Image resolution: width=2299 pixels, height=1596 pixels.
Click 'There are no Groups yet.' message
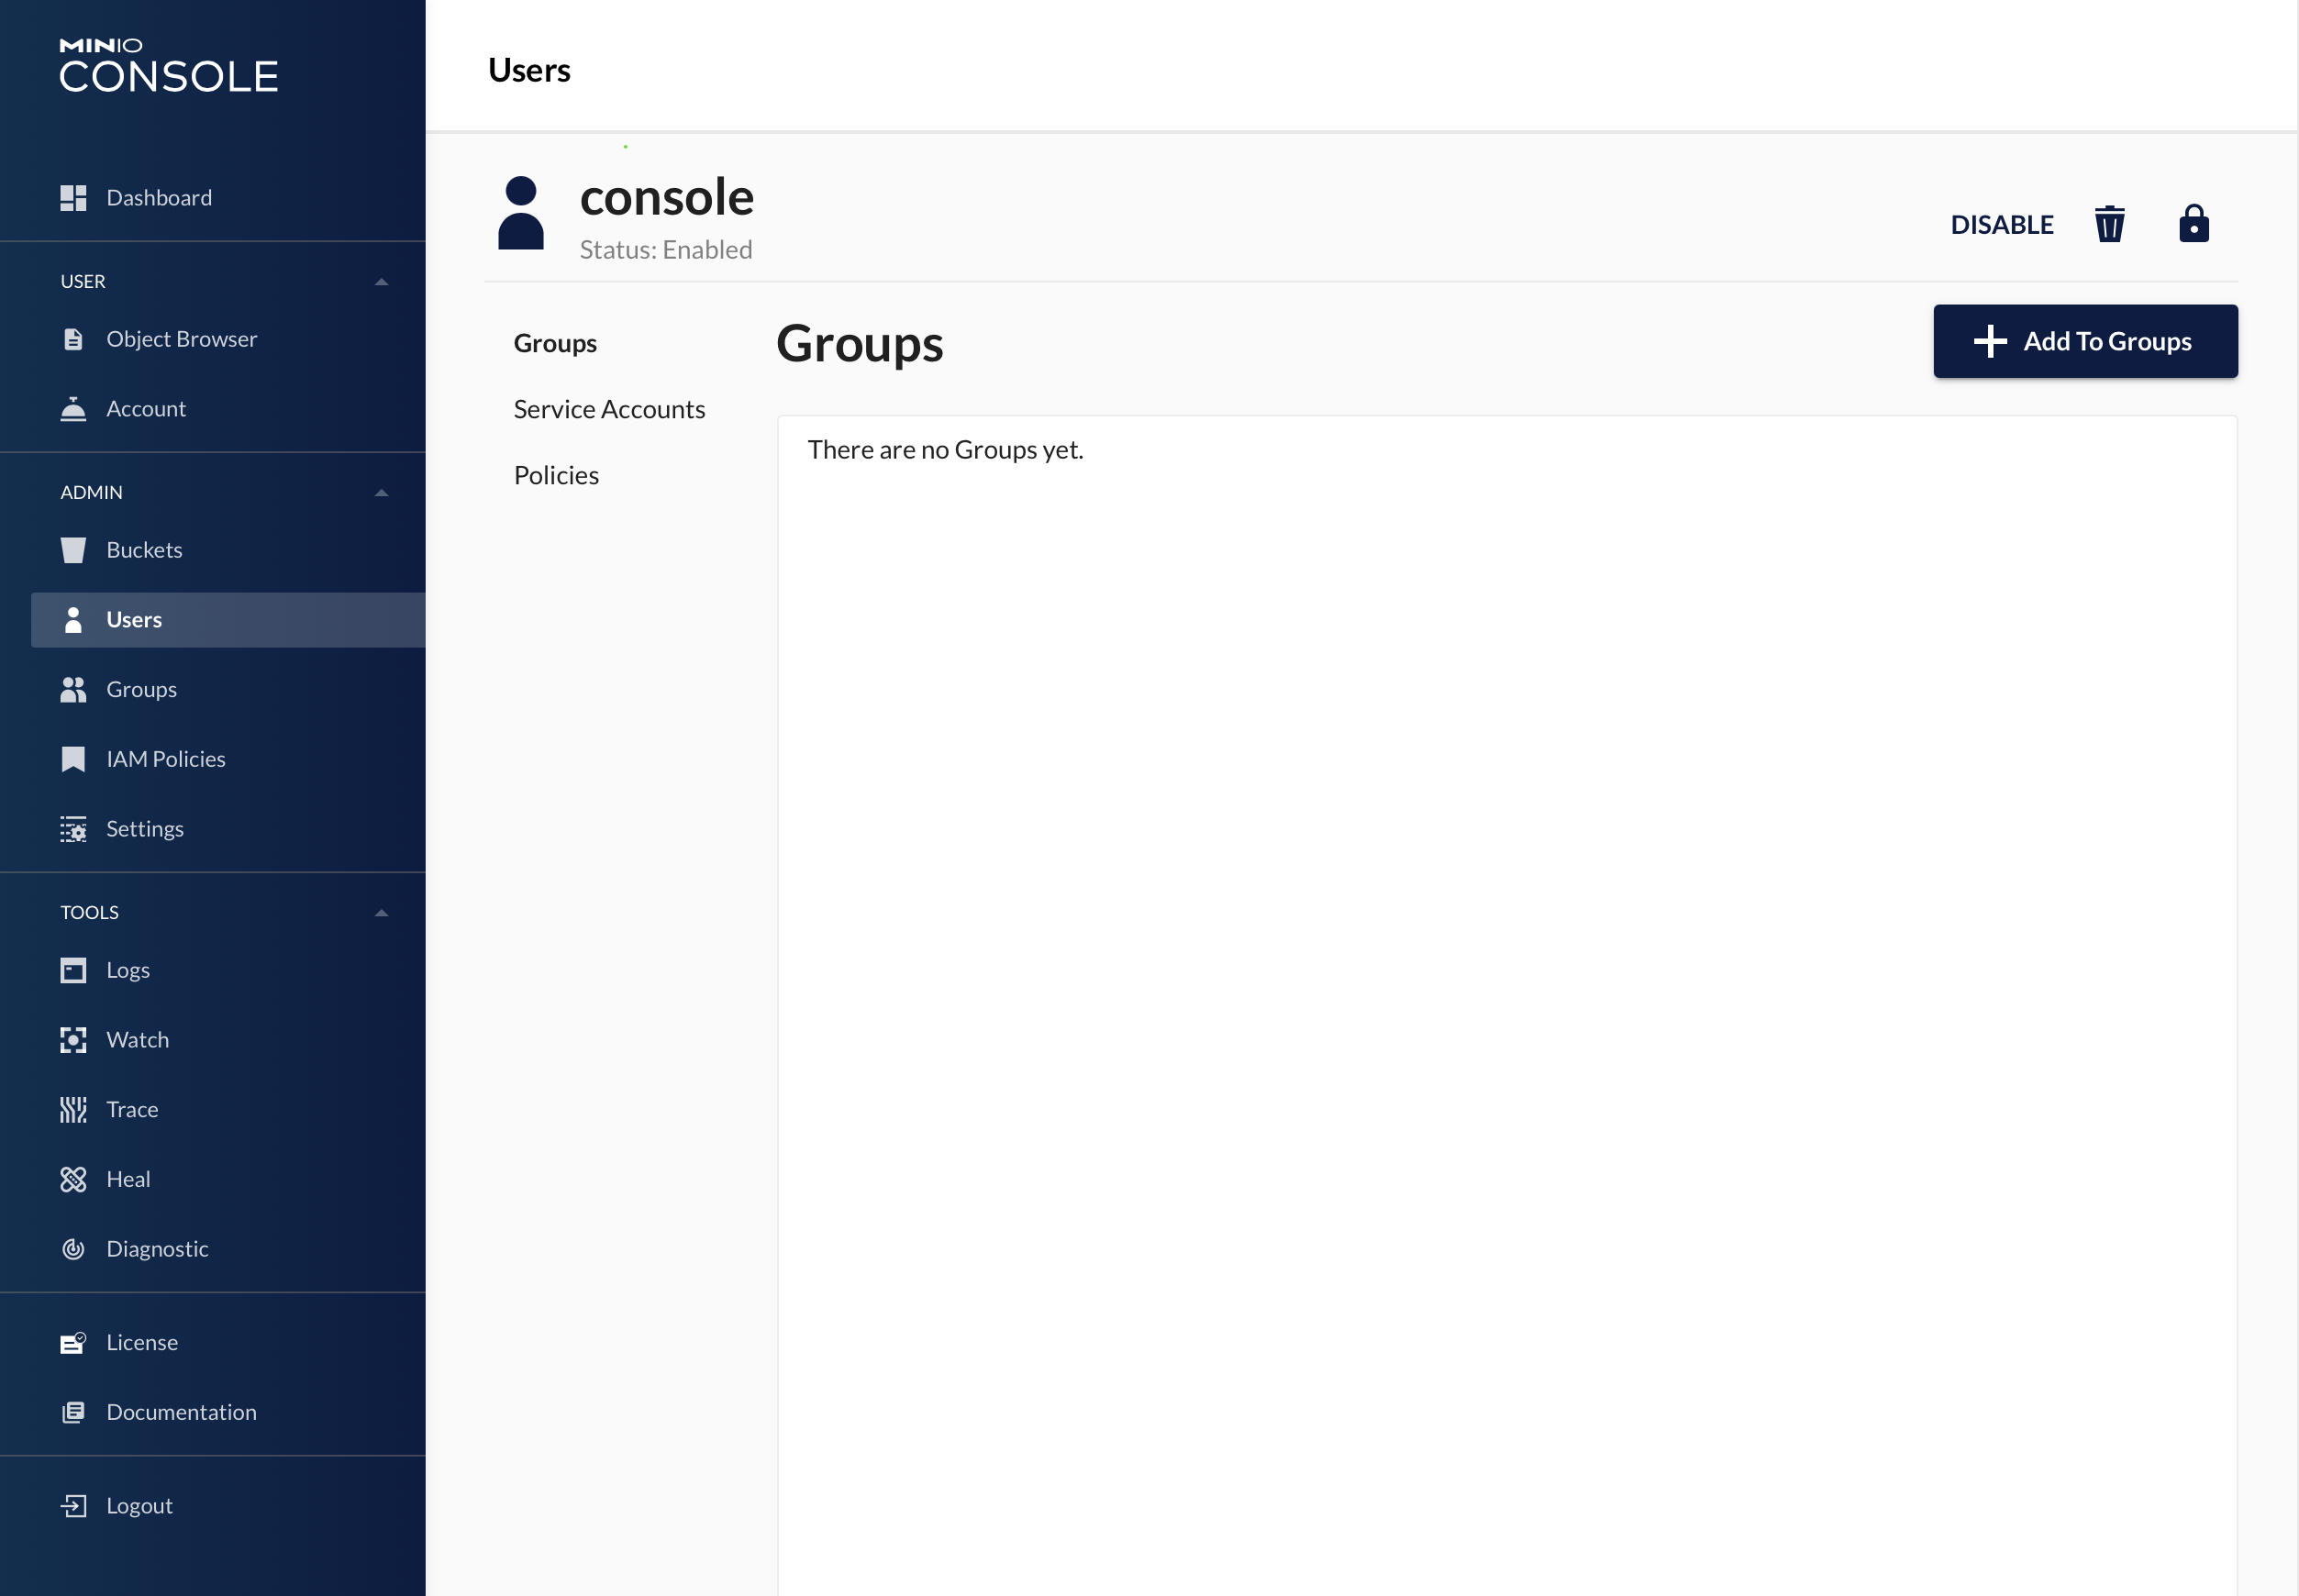click(x=945, y=450)
